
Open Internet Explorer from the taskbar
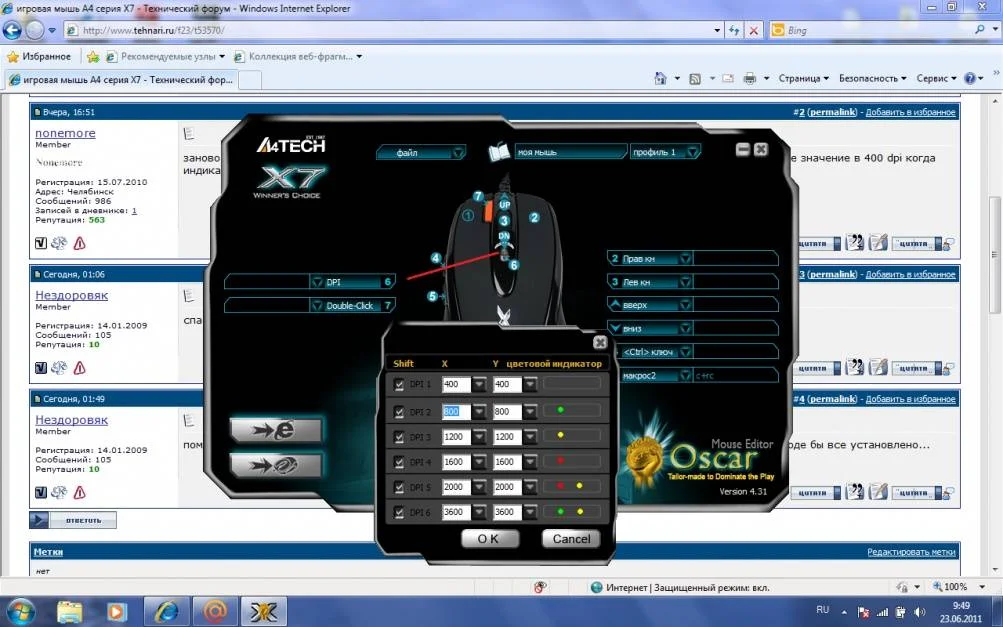(166, 612)
